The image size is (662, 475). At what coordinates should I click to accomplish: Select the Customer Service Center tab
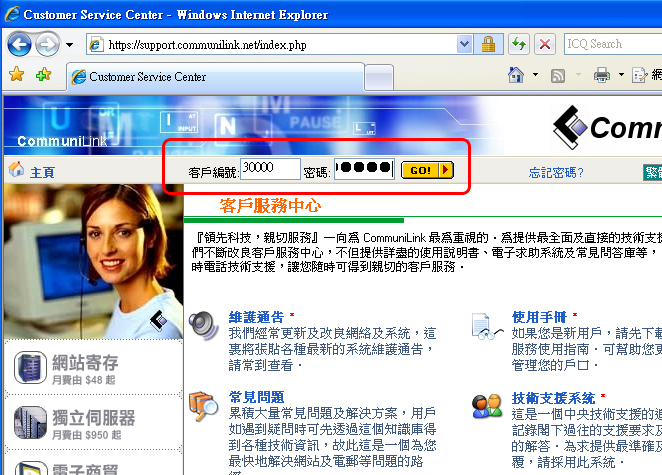[x=215, y=77]
